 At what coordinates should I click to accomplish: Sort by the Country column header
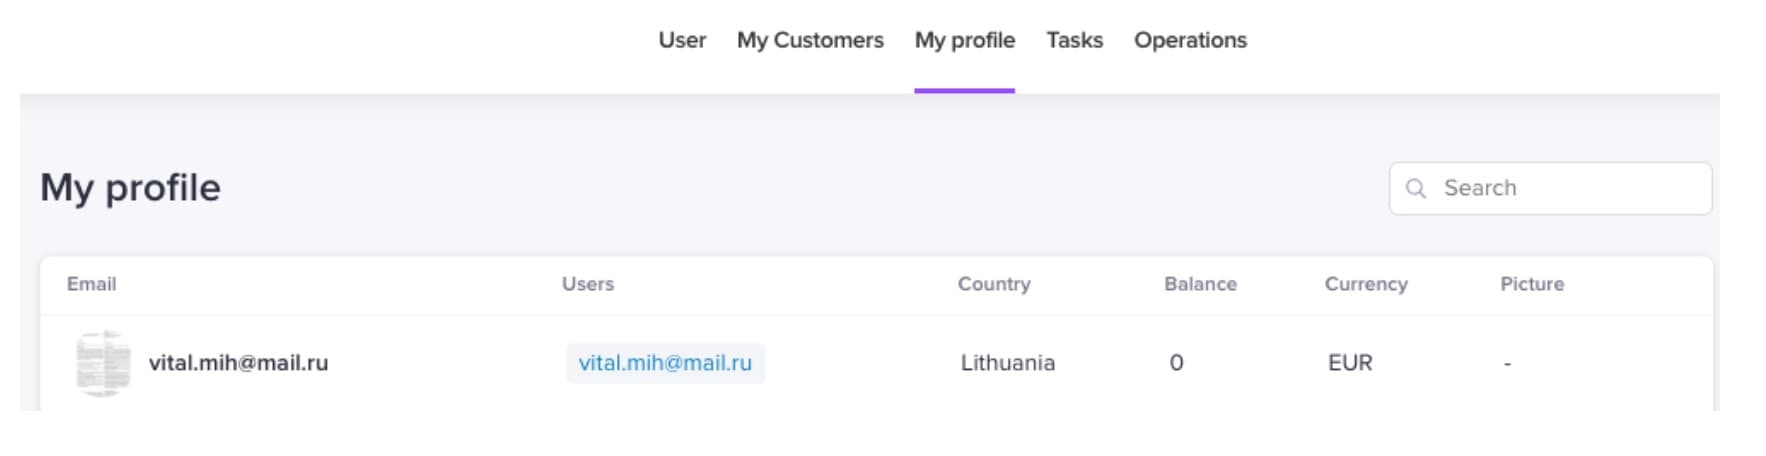click(x=994, y=284)
